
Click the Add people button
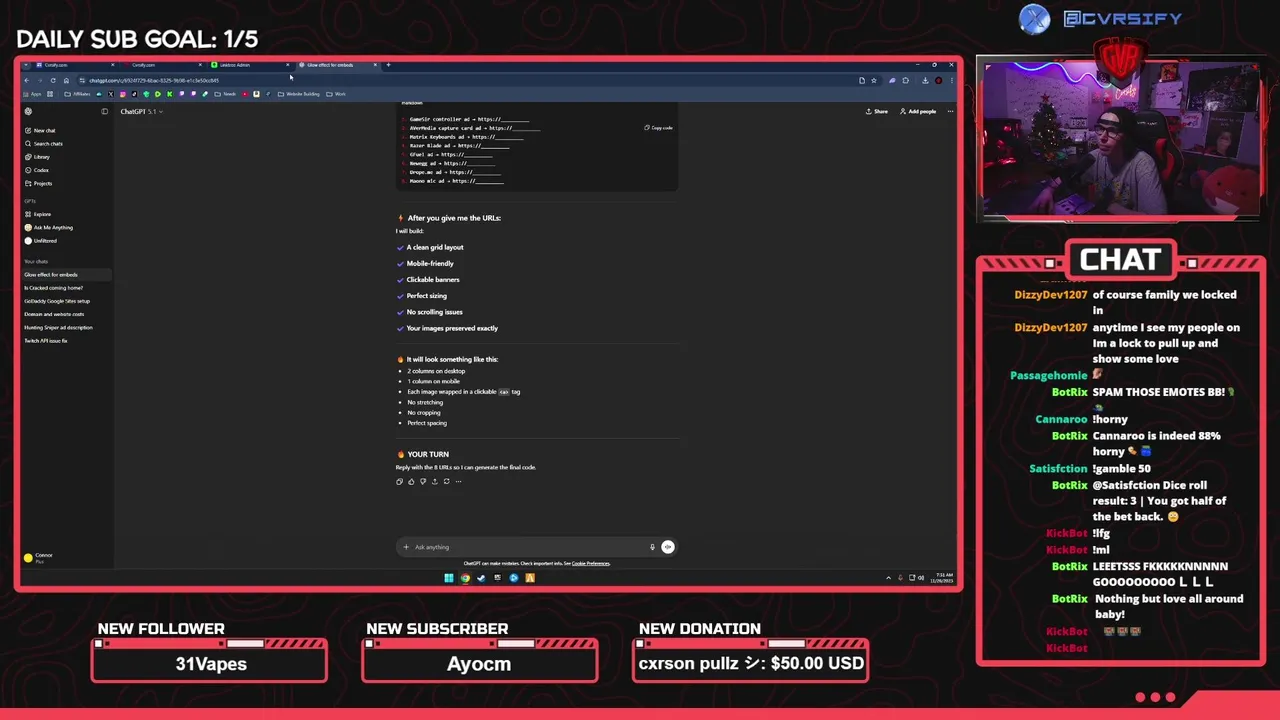coord(918,111)
